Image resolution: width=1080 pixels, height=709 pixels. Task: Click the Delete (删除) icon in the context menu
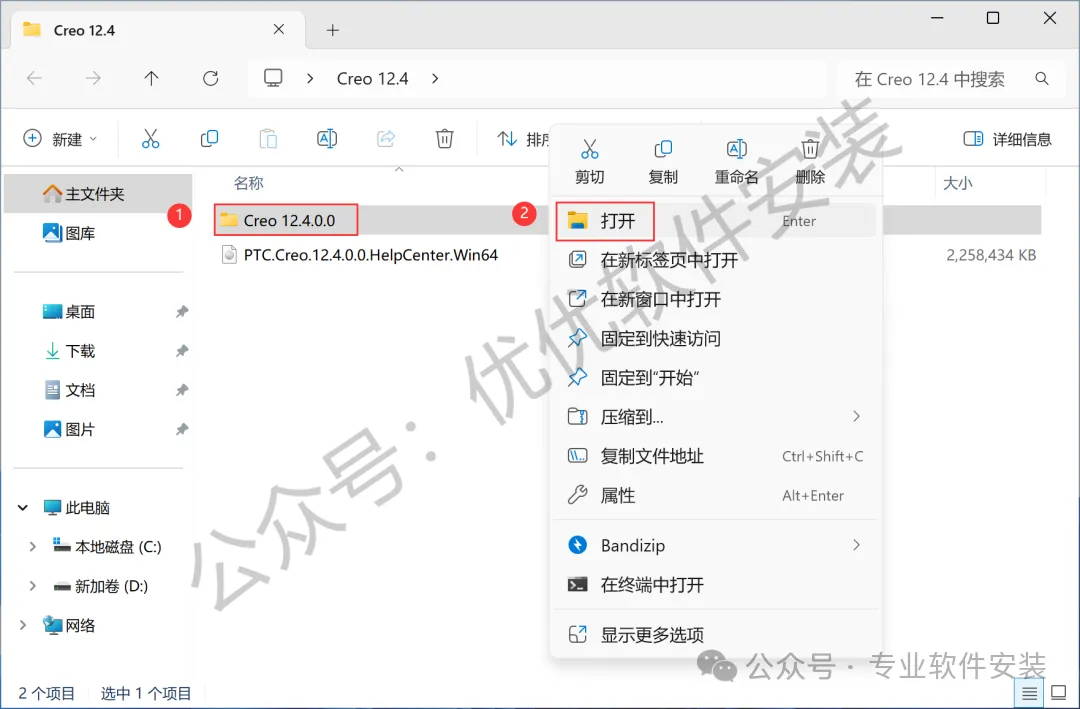(810, 149)
